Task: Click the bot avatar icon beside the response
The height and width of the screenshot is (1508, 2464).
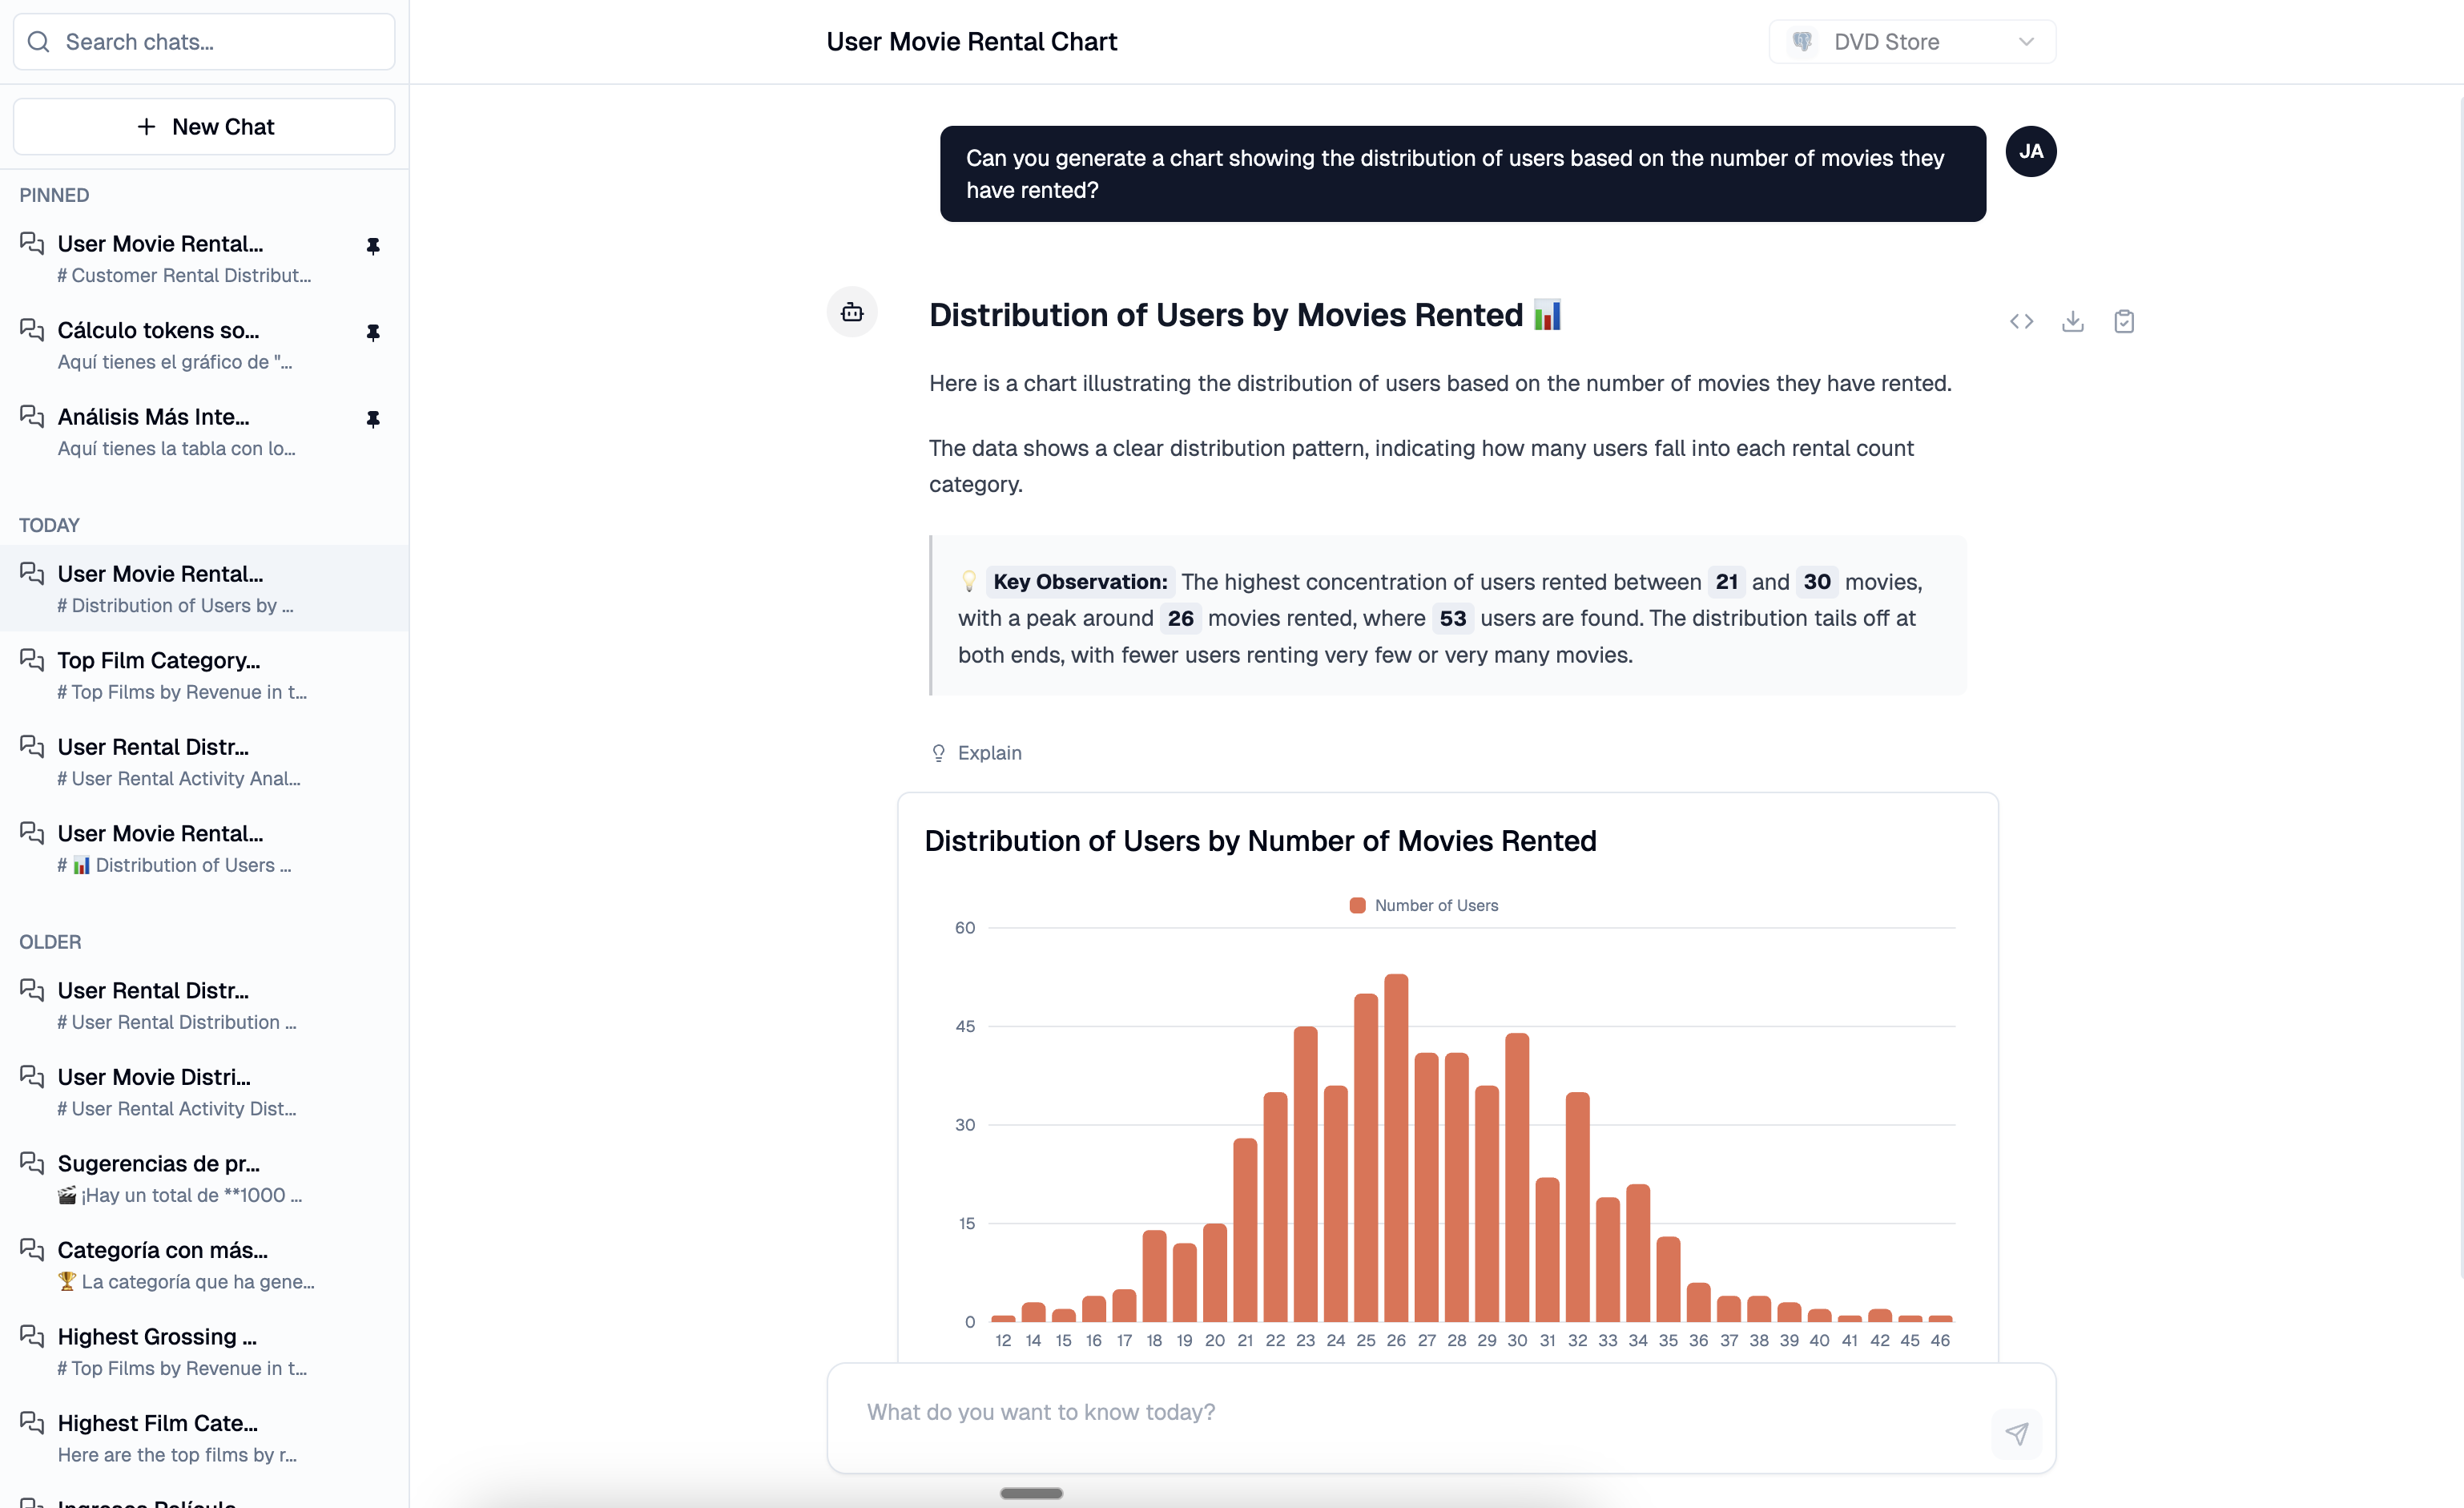Action: pyautogui.click(x=852, y=312)
